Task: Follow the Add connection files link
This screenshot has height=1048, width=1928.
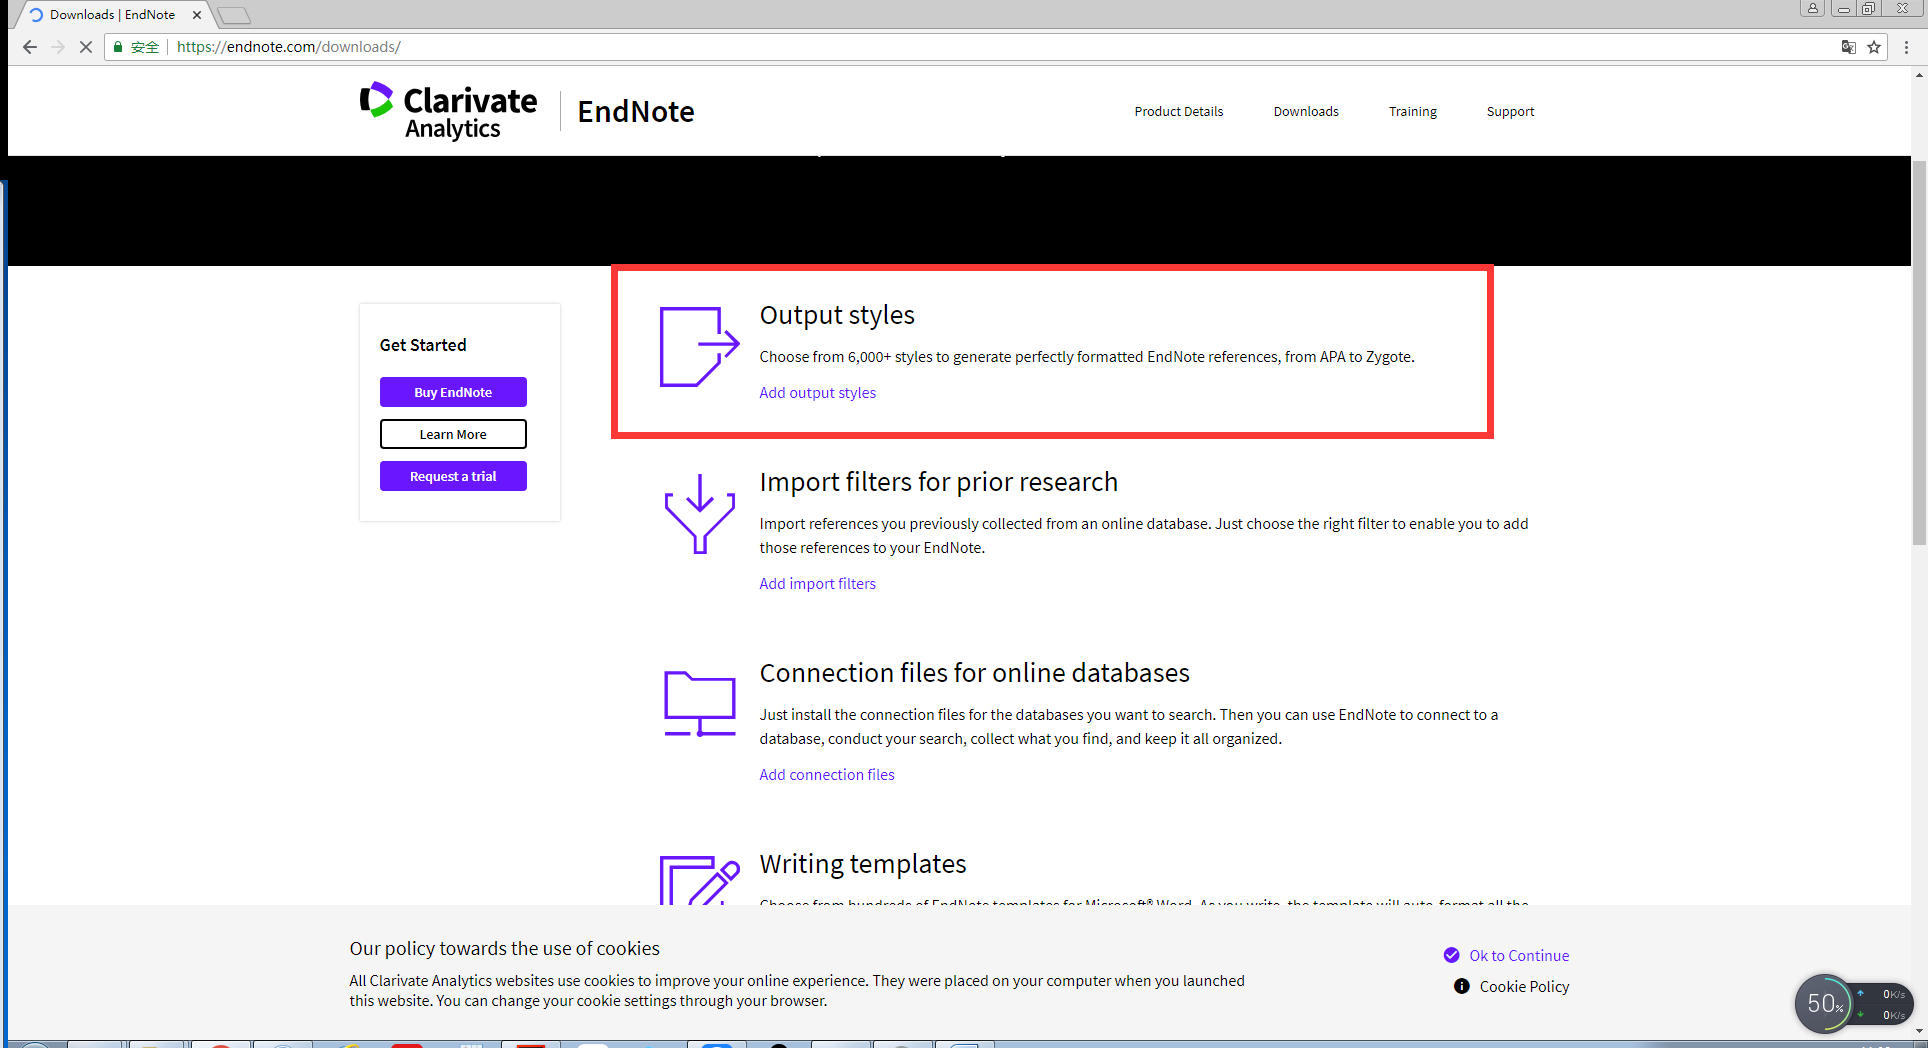Action: [827, 775]
